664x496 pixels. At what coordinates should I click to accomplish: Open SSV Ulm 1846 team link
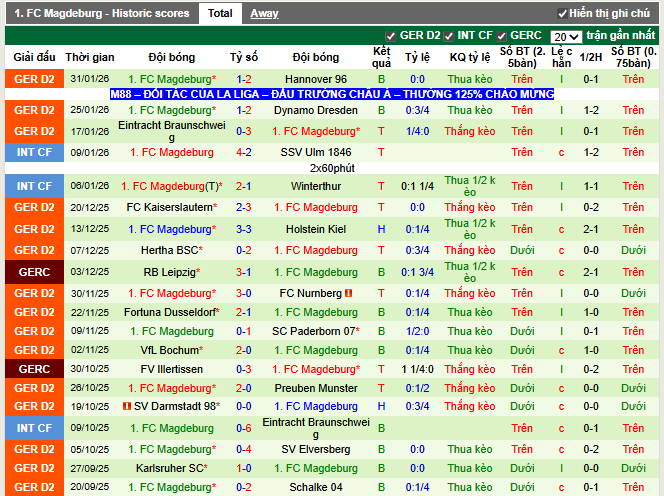coord(316,152)
